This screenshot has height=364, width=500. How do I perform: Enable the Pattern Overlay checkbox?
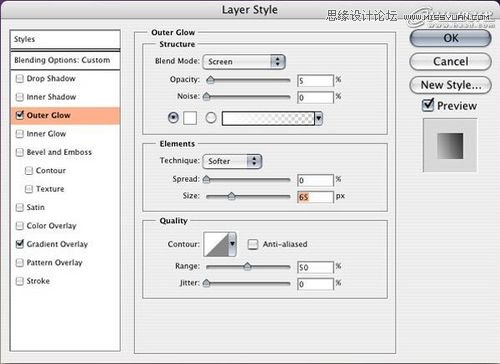[20, 263]
